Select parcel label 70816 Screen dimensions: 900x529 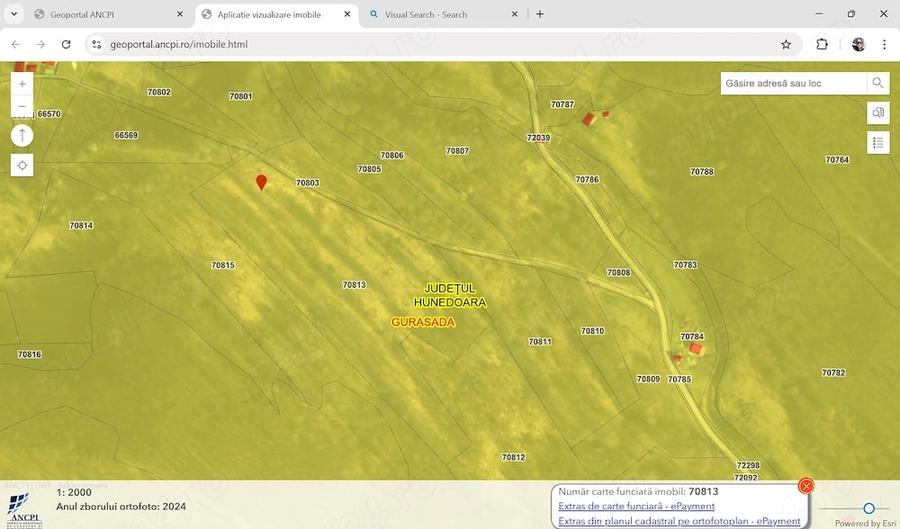coord(29,355)
